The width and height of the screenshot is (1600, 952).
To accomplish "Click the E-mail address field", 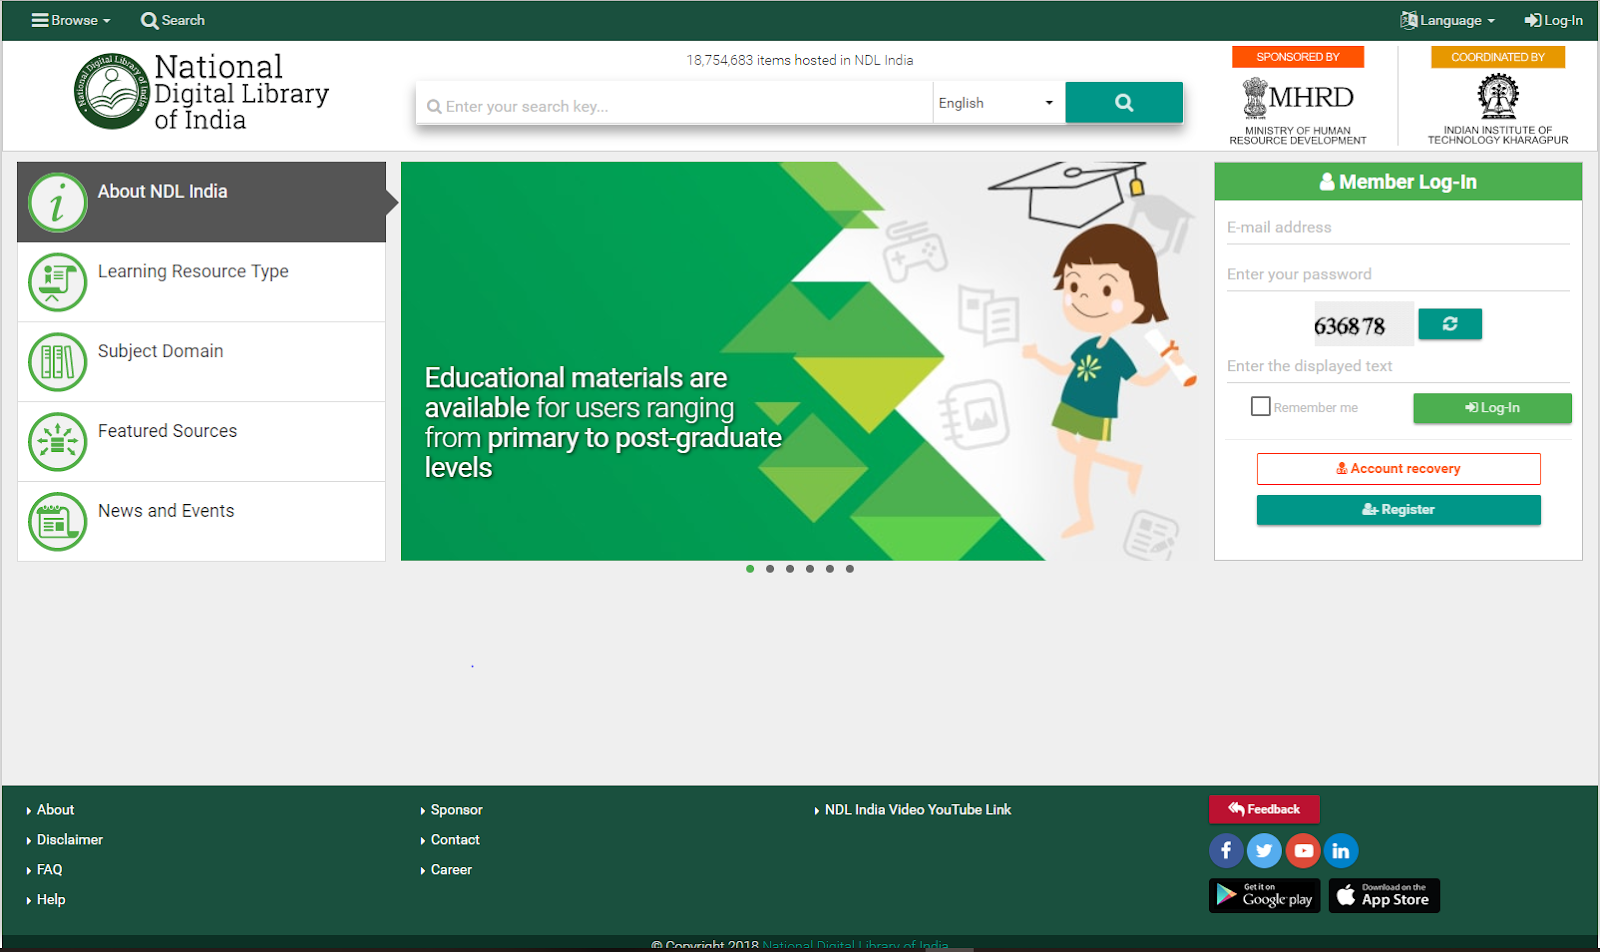I will tap(1398, 228).
